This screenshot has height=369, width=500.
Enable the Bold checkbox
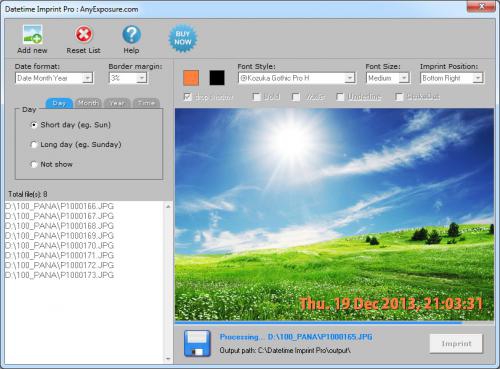(x=257, y=97)
